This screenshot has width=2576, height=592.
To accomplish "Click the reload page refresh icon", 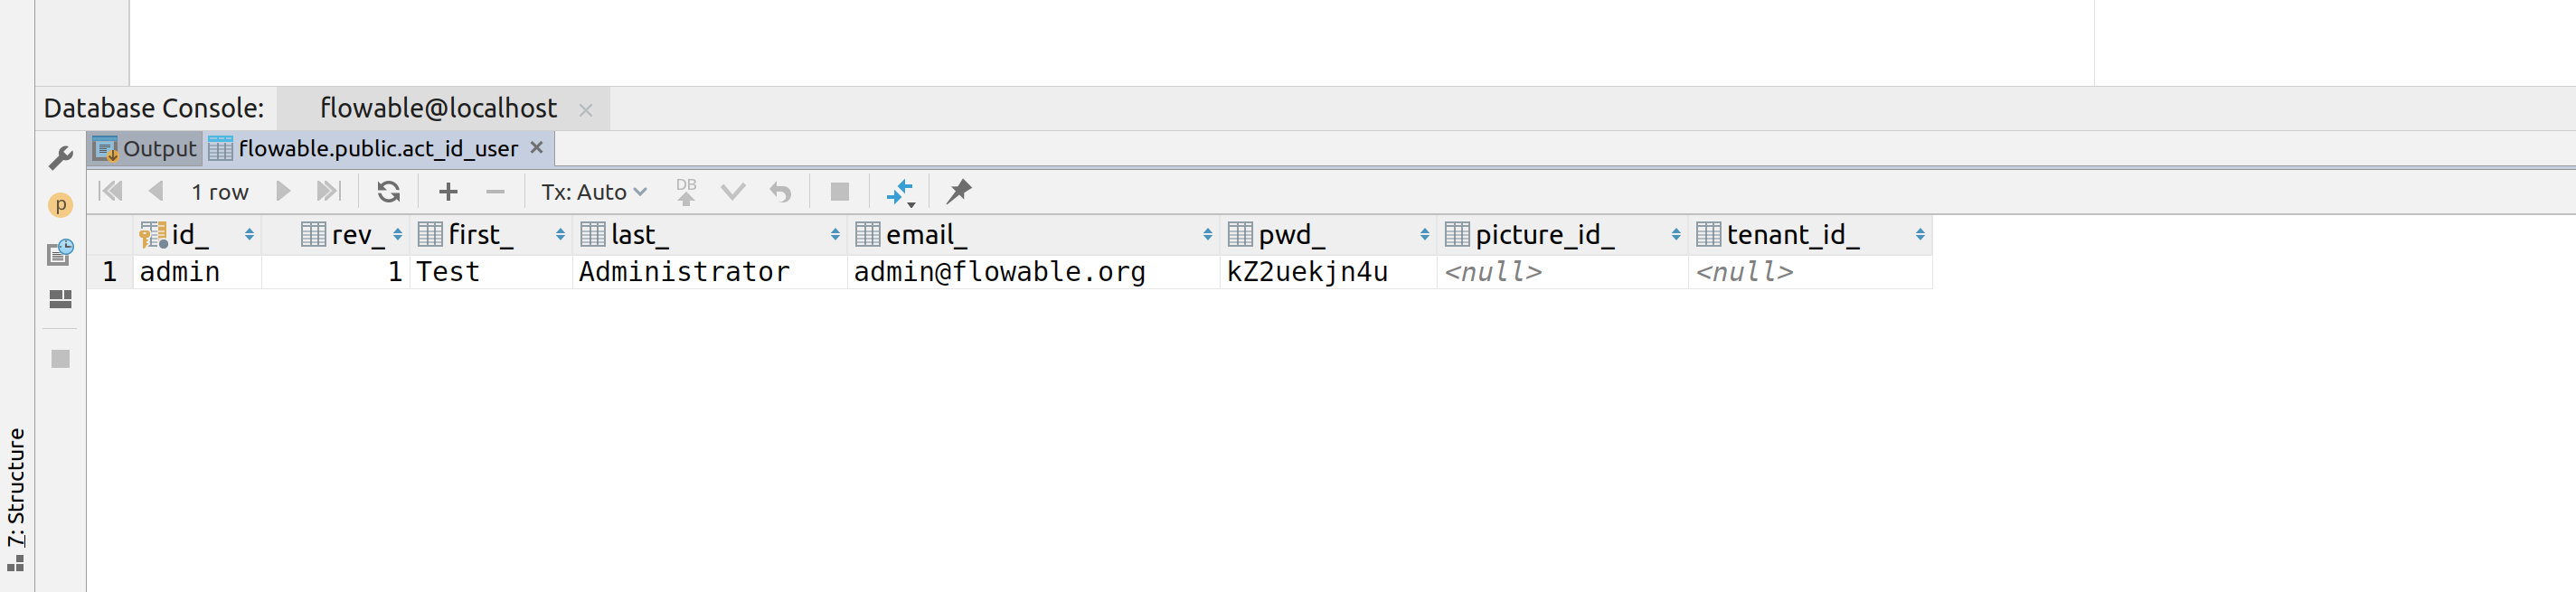I will (x=388, y=191).
